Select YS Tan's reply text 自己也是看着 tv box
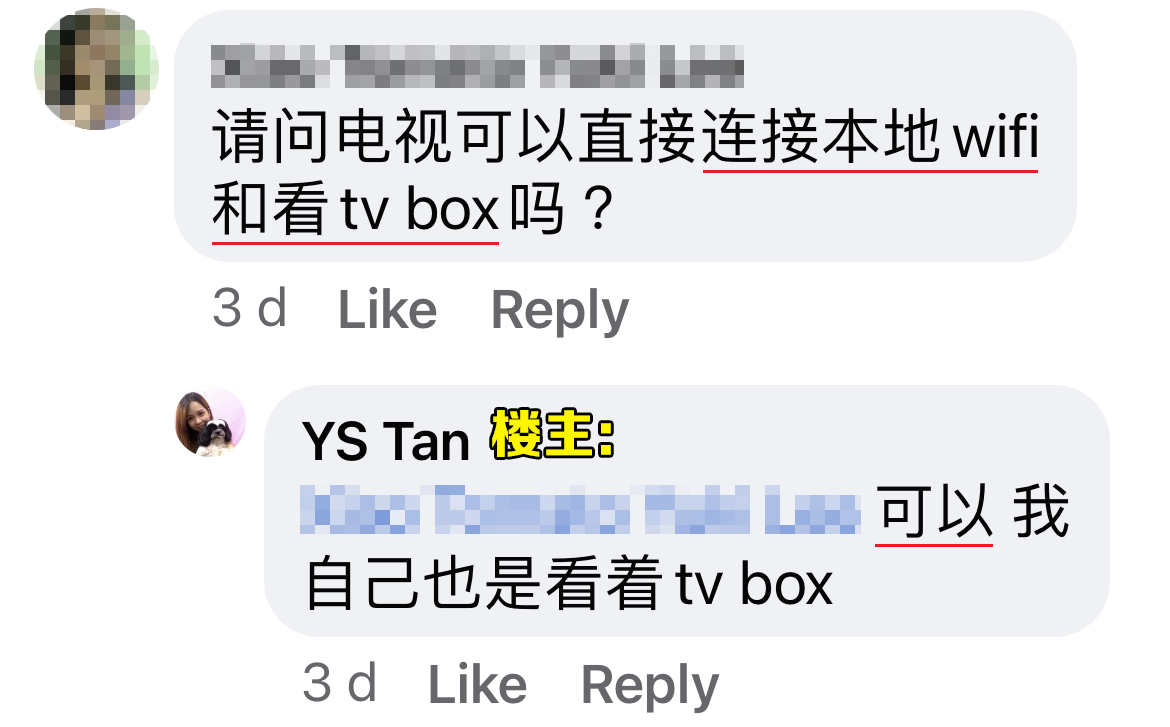The height and width of the screenshot is (727, 1170). coord(569,584)
